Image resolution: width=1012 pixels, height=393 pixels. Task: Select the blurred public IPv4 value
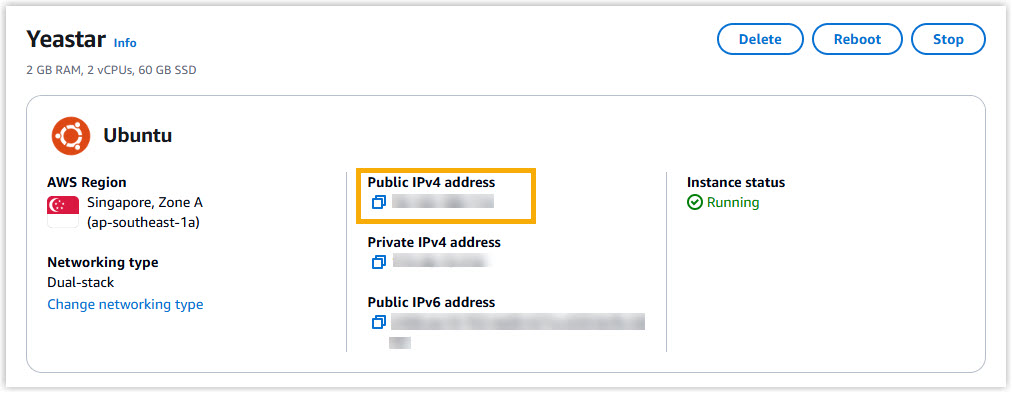coord(443,202)
